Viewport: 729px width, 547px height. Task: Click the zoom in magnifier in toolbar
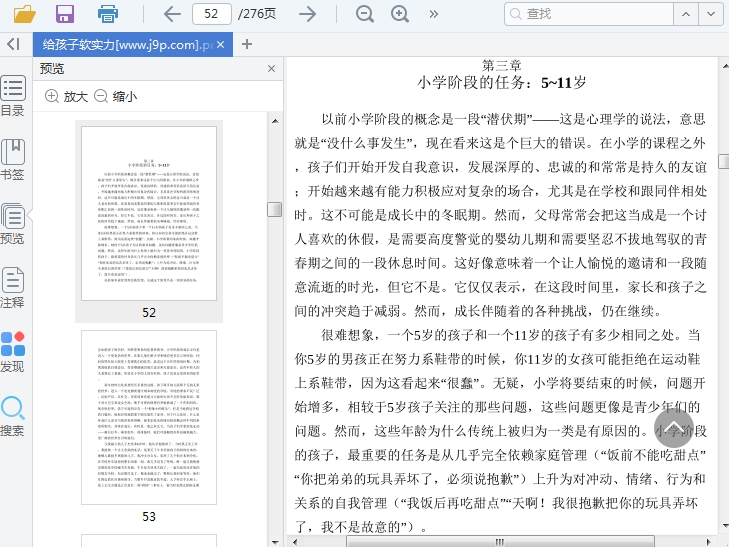coord(400,14)
